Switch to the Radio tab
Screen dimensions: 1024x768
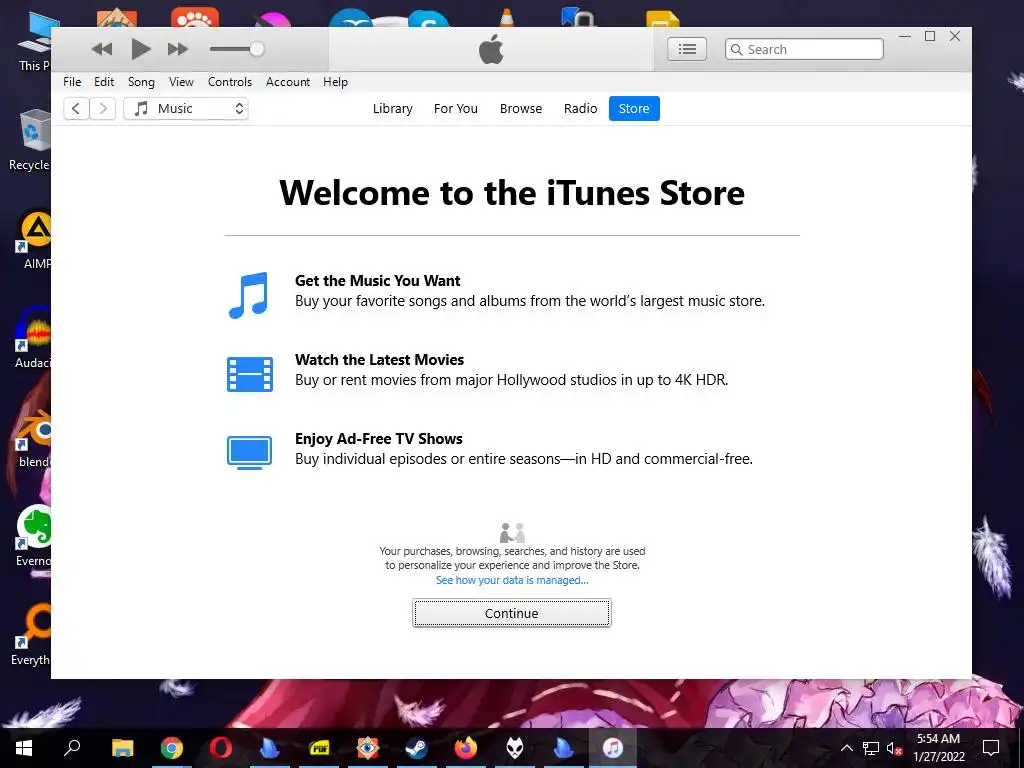[x=581, y=108]
